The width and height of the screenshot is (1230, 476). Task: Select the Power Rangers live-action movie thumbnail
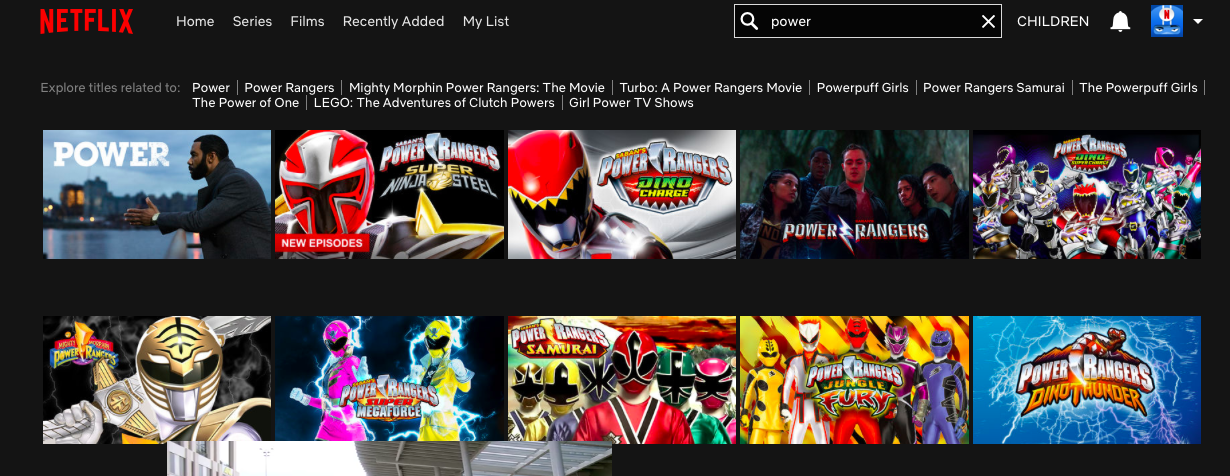point(854,194)
